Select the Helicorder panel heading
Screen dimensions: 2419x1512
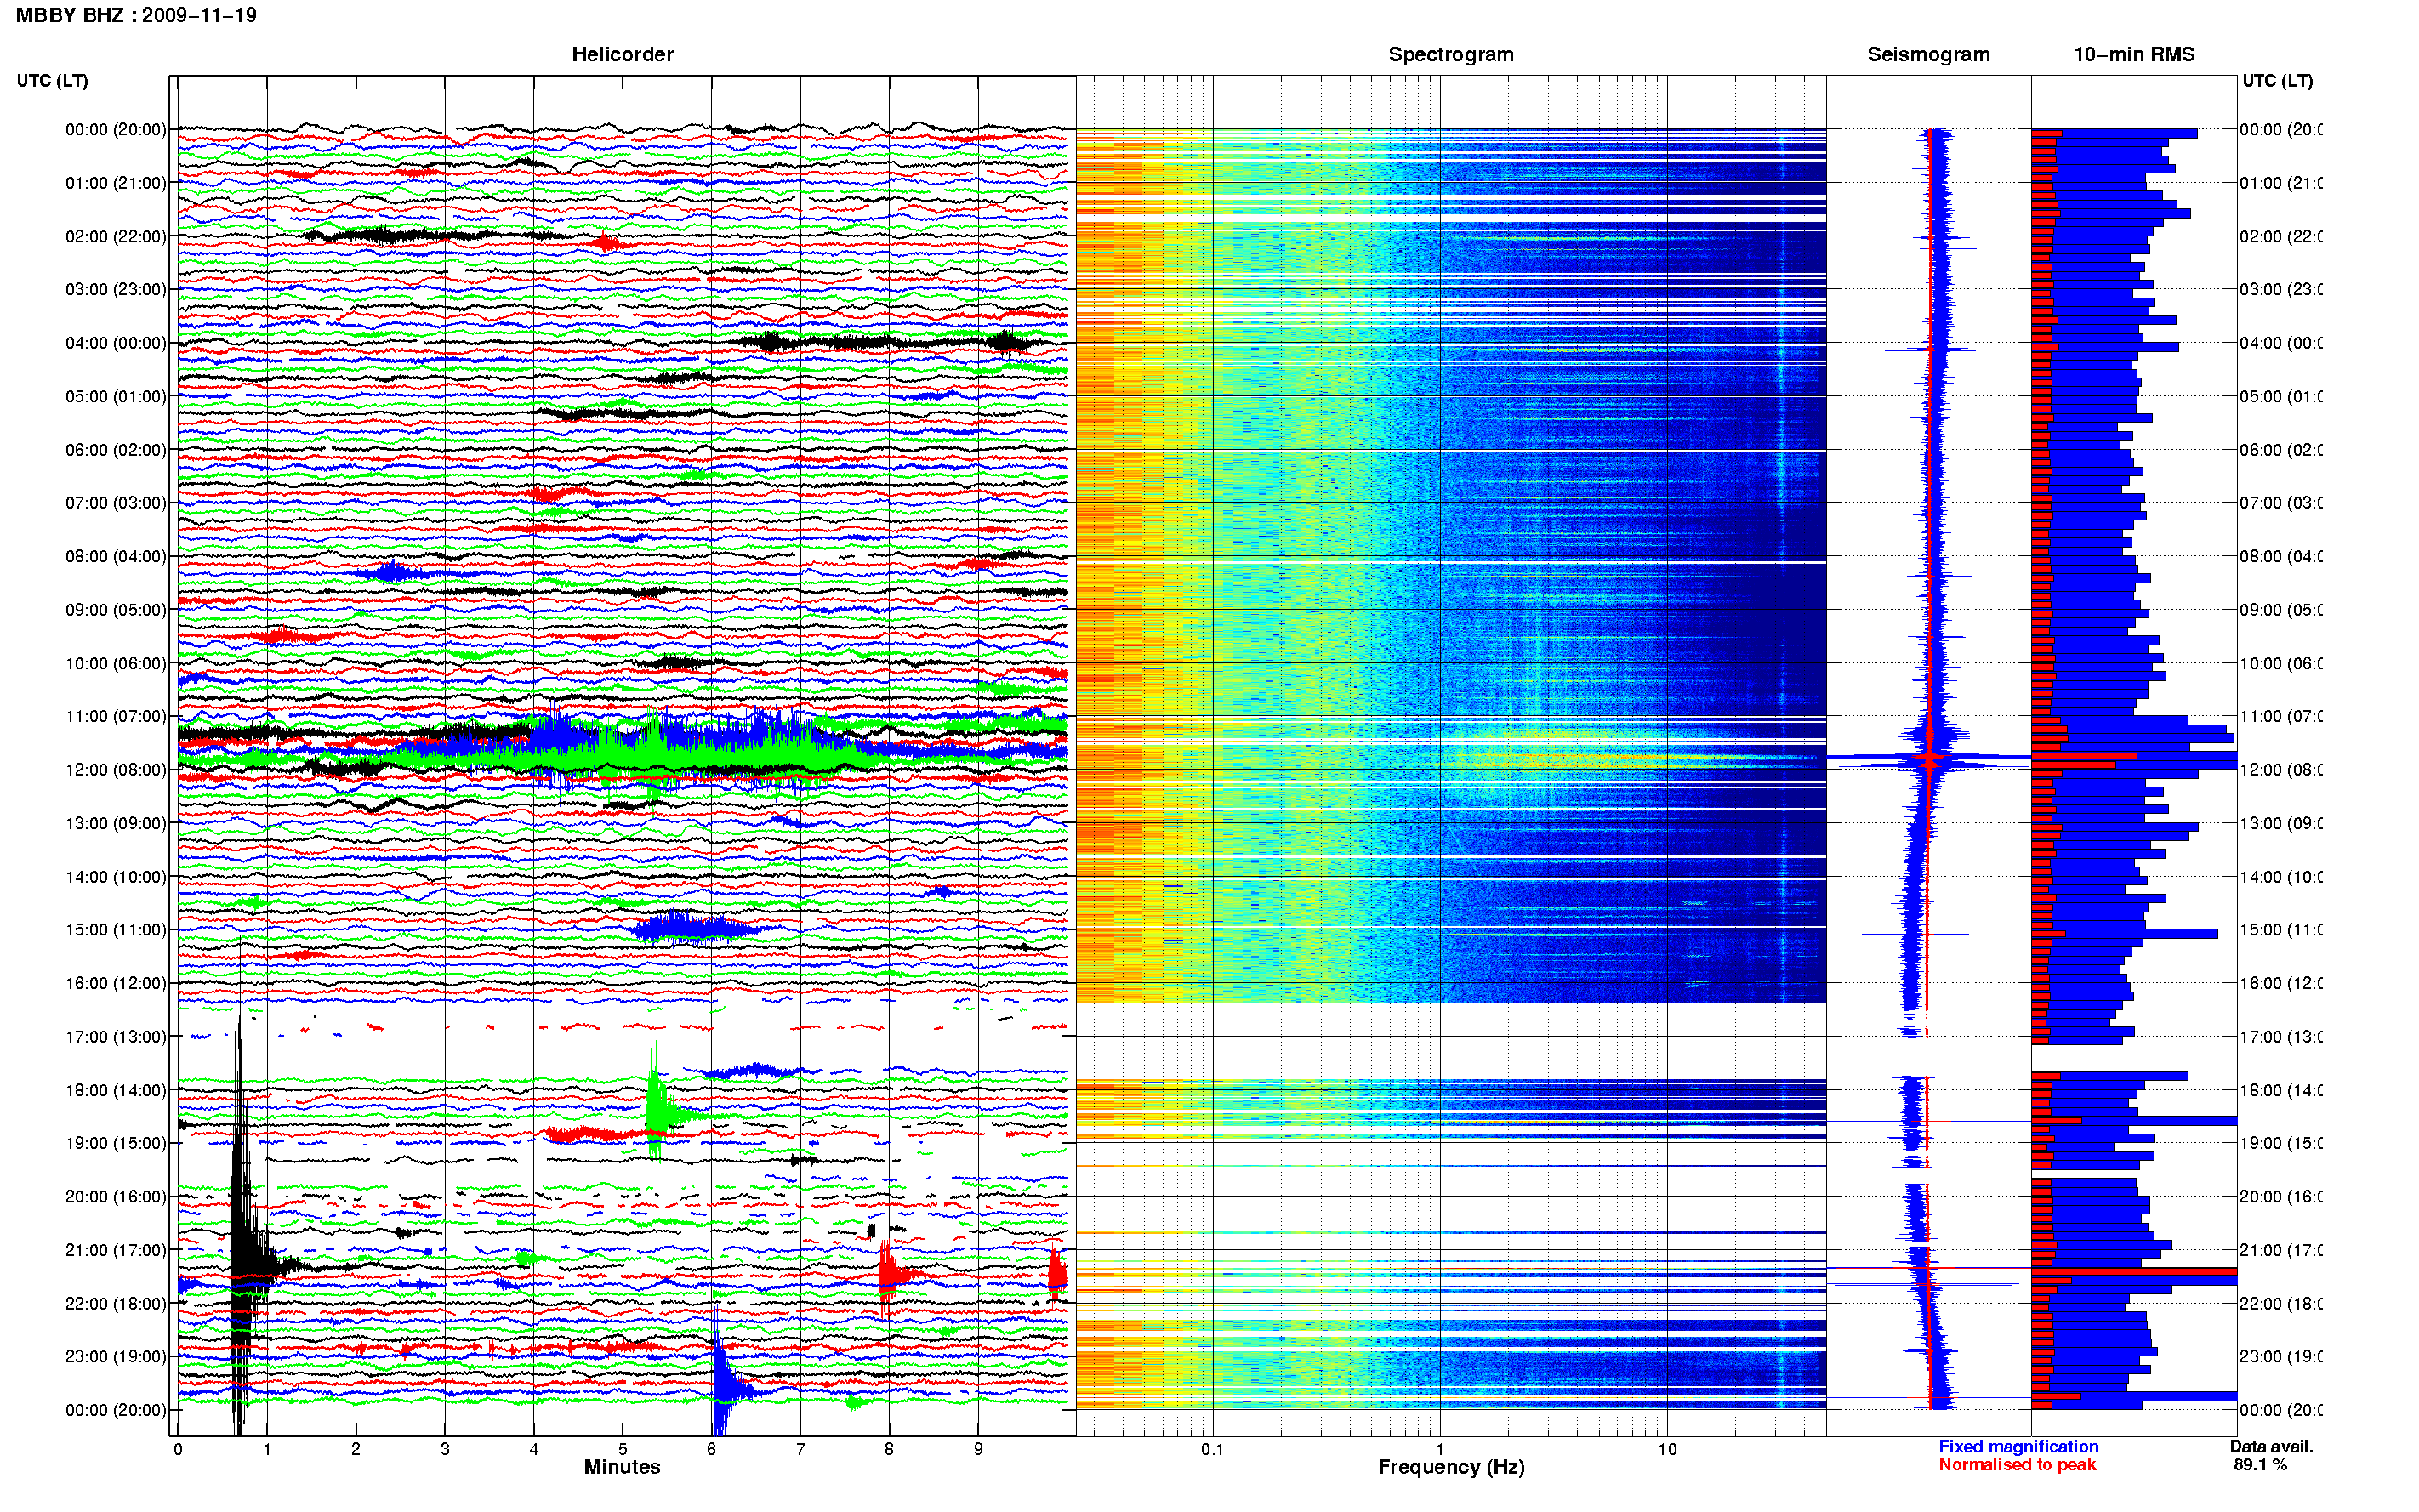[x=622, y=54]
